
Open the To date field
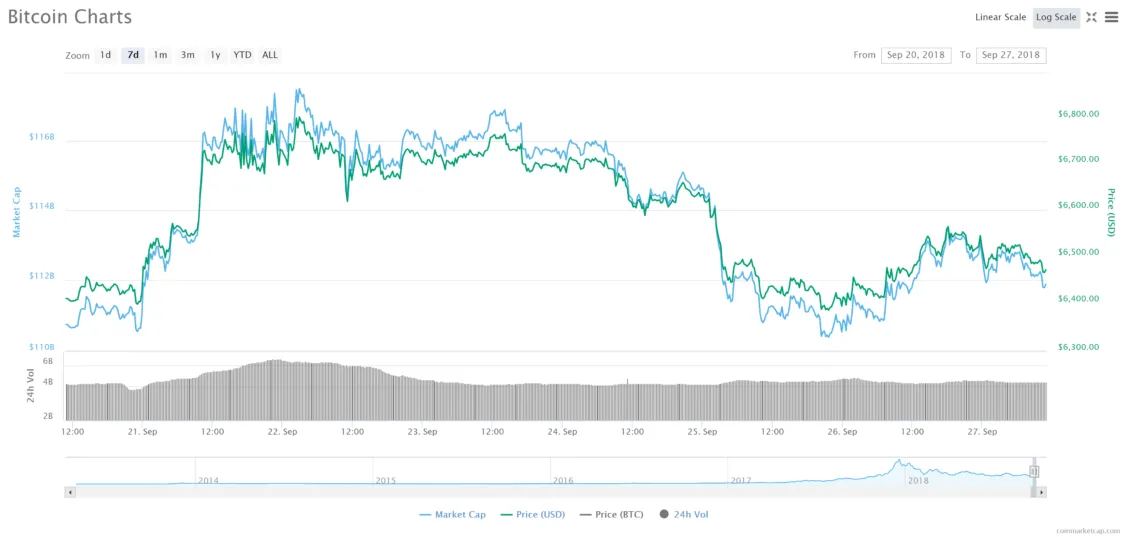[1011, 55]
